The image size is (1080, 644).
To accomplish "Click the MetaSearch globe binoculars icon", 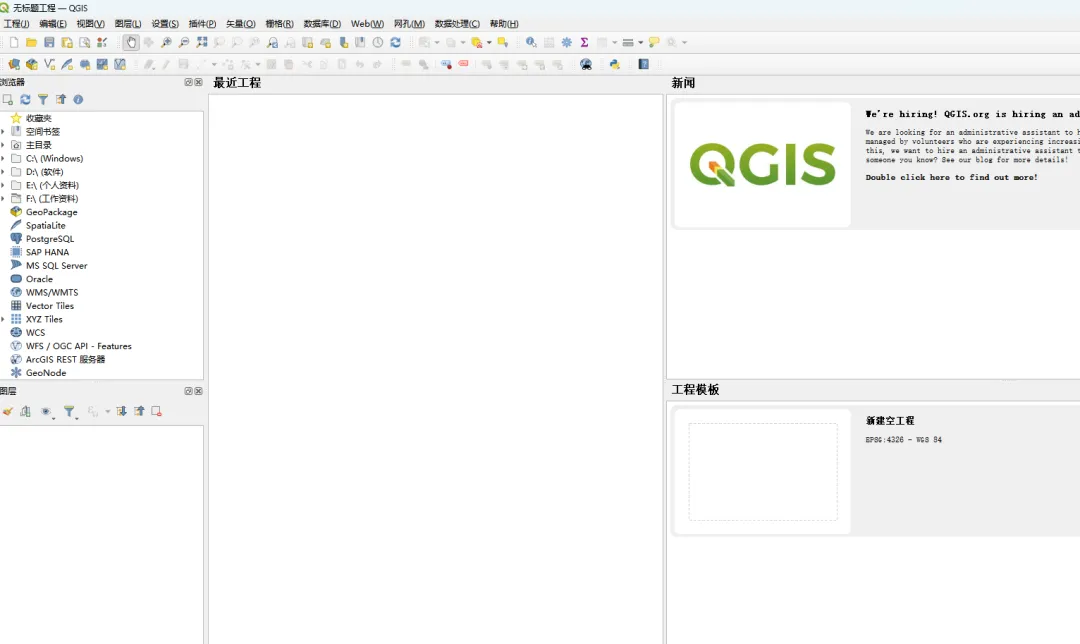I will (586, 64).
